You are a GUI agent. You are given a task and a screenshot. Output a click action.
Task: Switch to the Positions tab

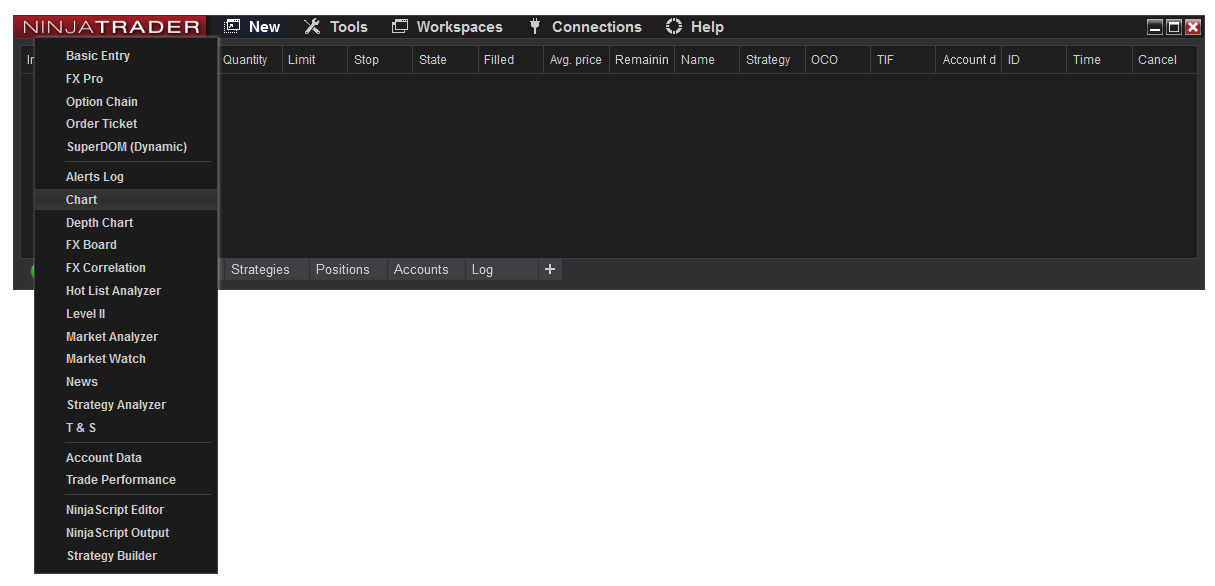(342, 270)
